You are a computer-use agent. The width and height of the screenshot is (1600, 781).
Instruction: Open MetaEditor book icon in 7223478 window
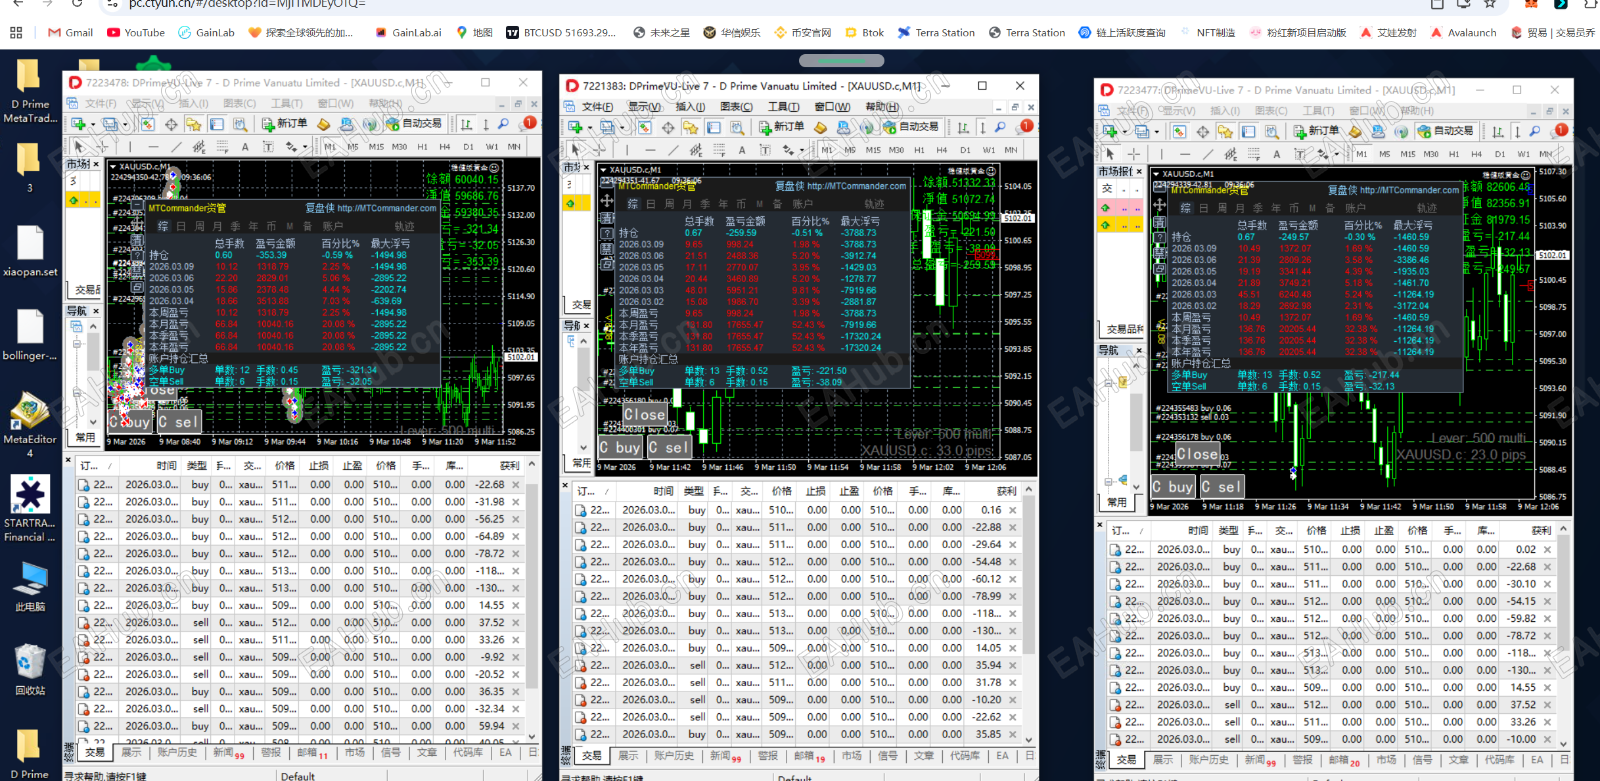tap(323, 124)
